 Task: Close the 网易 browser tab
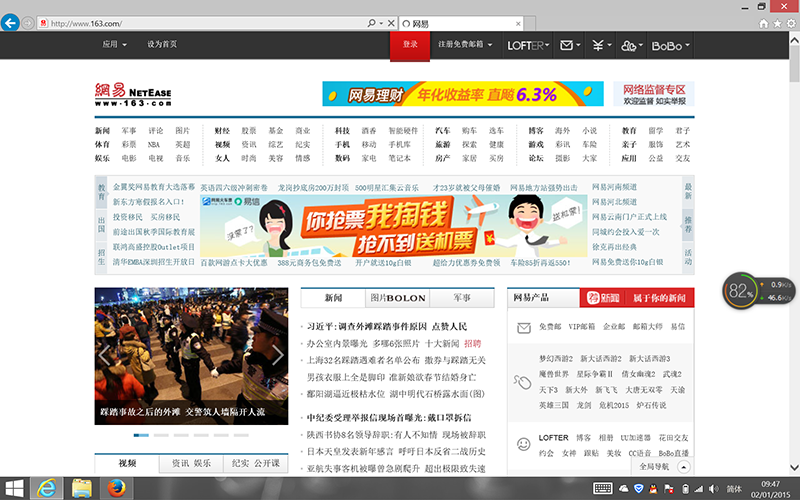coord(518,23)
